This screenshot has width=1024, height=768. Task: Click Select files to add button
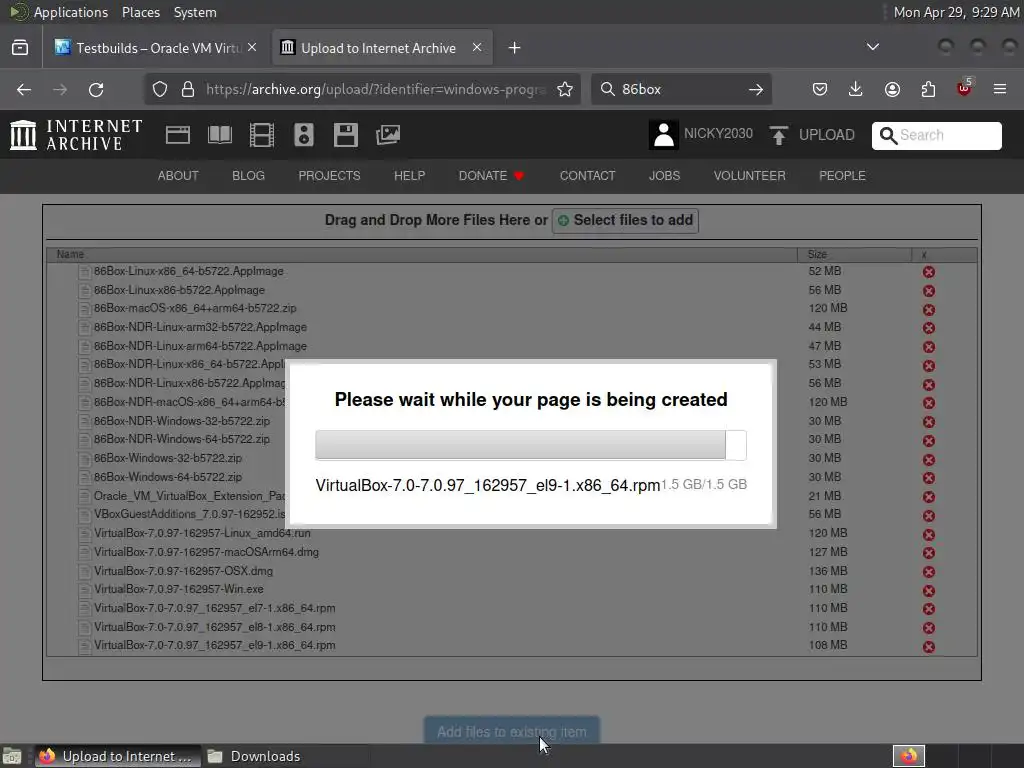click(x=625, y=221)
